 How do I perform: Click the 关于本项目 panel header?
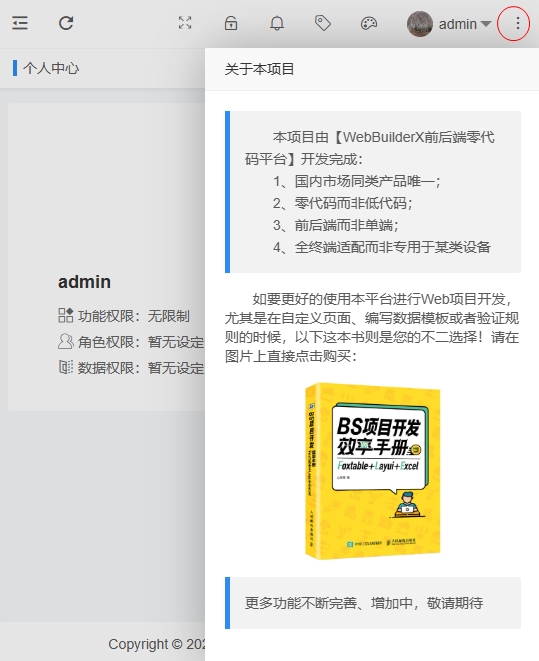coord(259,69)
